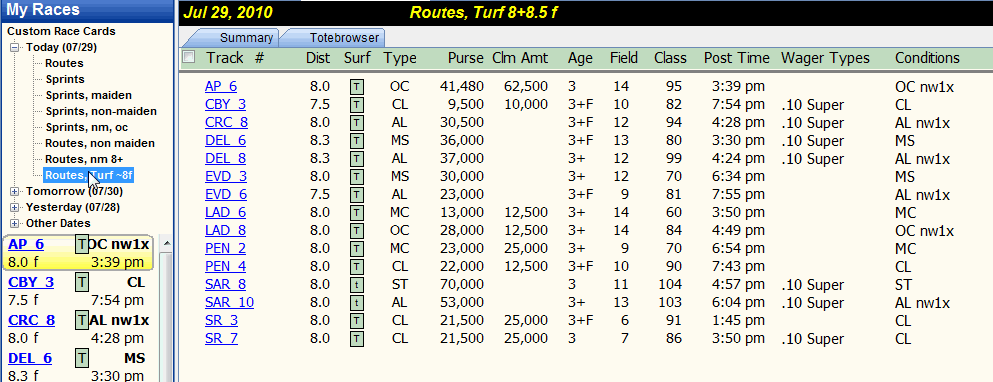Open the EVD 3 race link

point(226,177)
